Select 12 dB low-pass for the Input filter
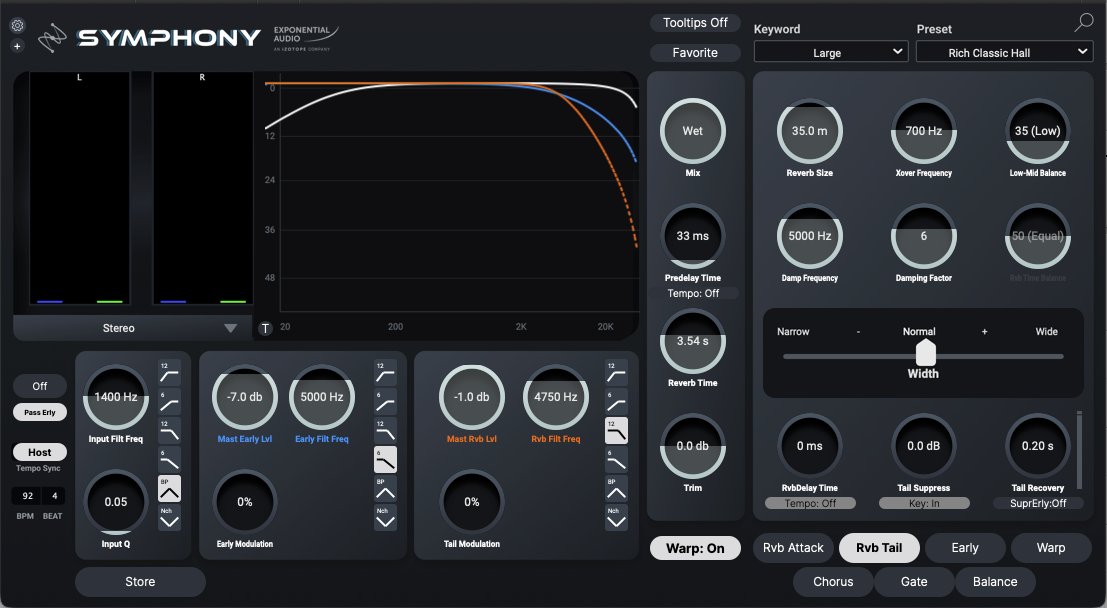The image size is (1107, 608). 169,431
